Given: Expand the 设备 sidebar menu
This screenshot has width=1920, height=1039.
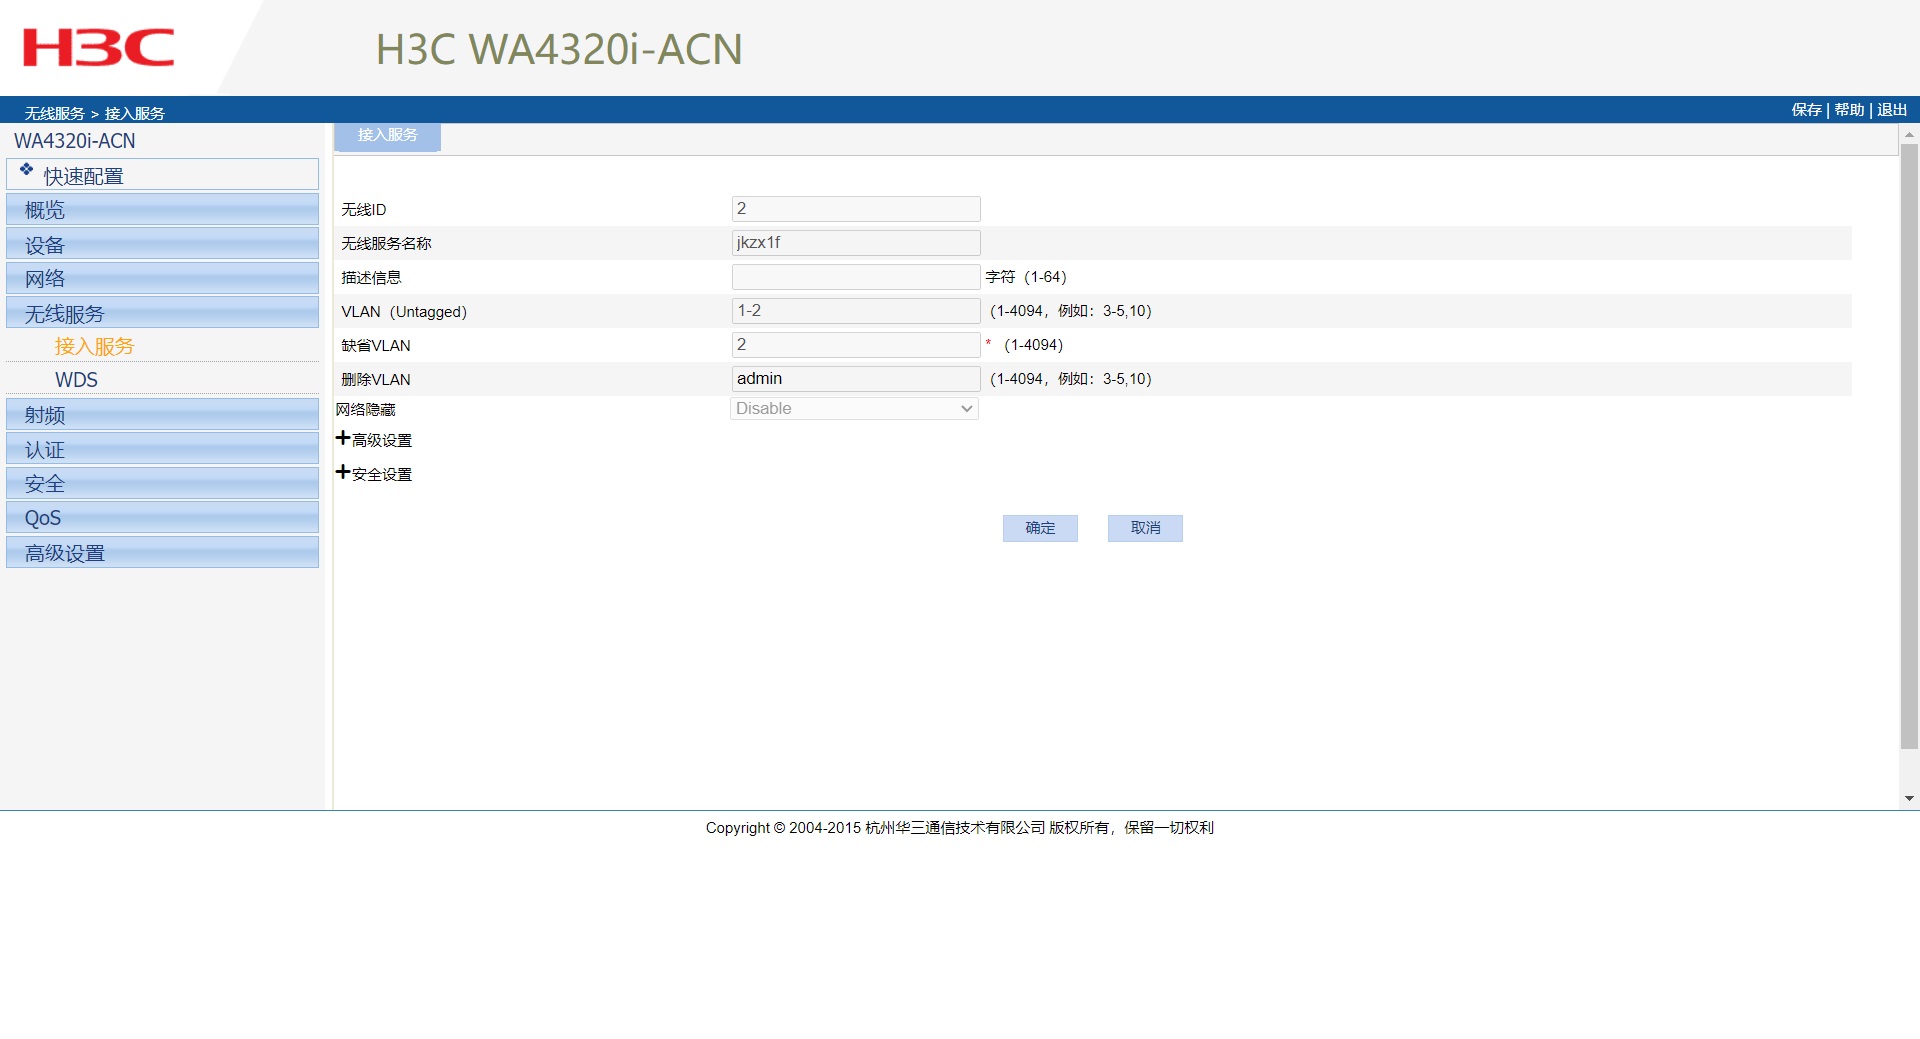Looking at the screenshot, I should (x=162, y=244).
